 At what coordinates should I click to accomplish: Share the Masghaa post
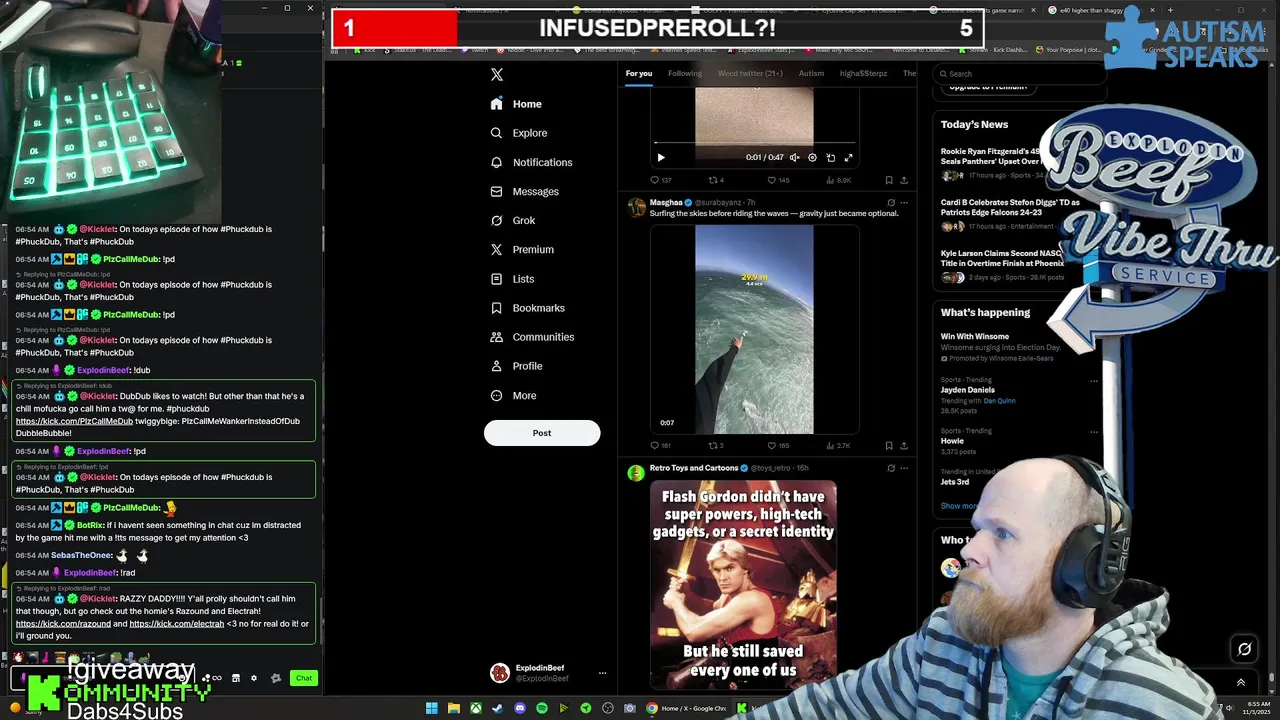[x=904, y=445]
